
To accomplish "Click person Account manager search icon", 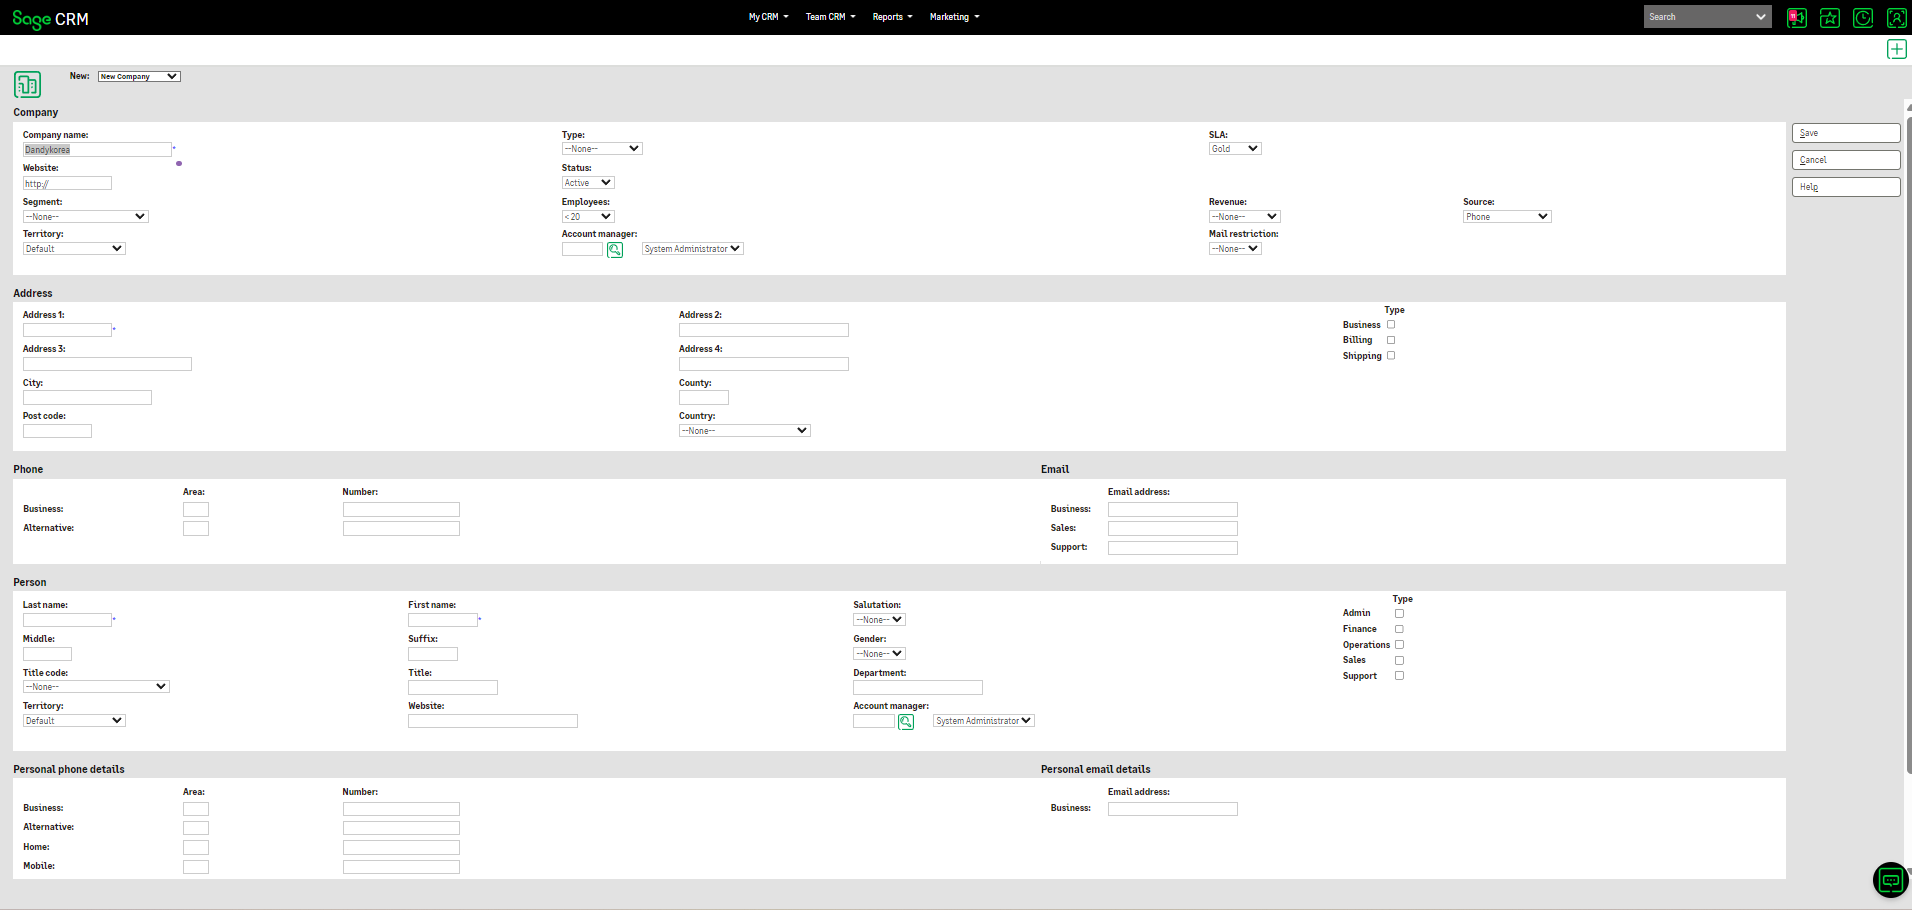I will [906, 722].
